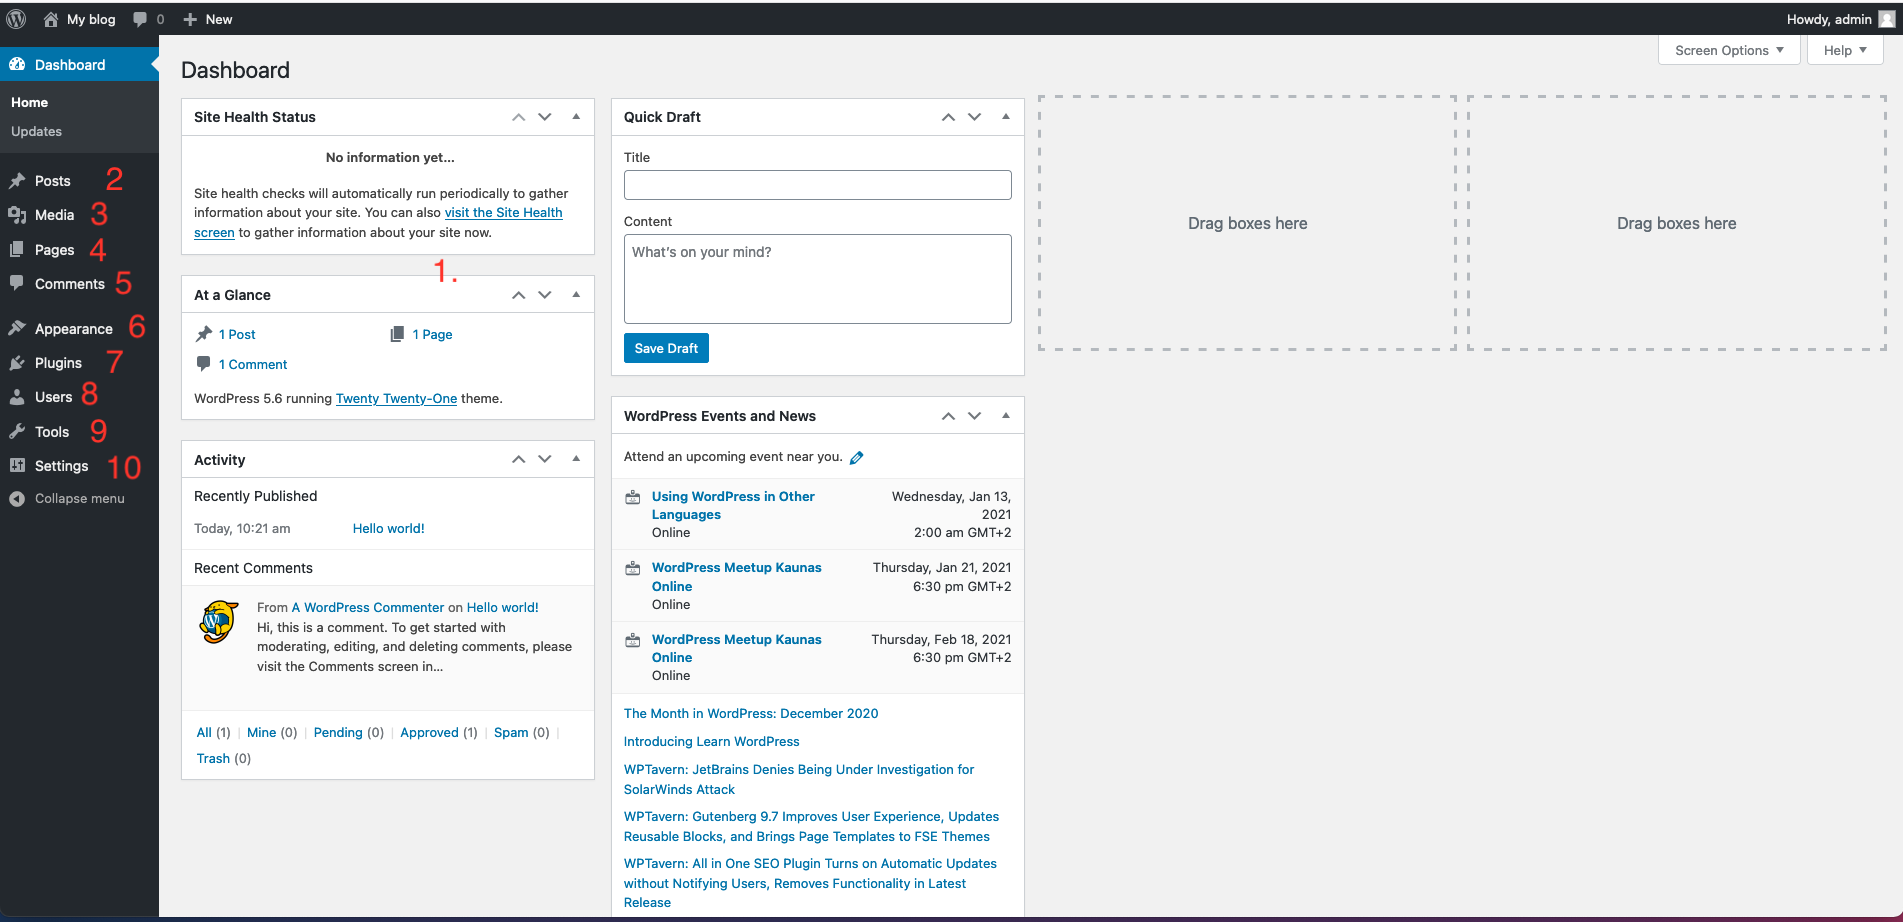Move Site Health Status box up

click(x=518, y=117)
